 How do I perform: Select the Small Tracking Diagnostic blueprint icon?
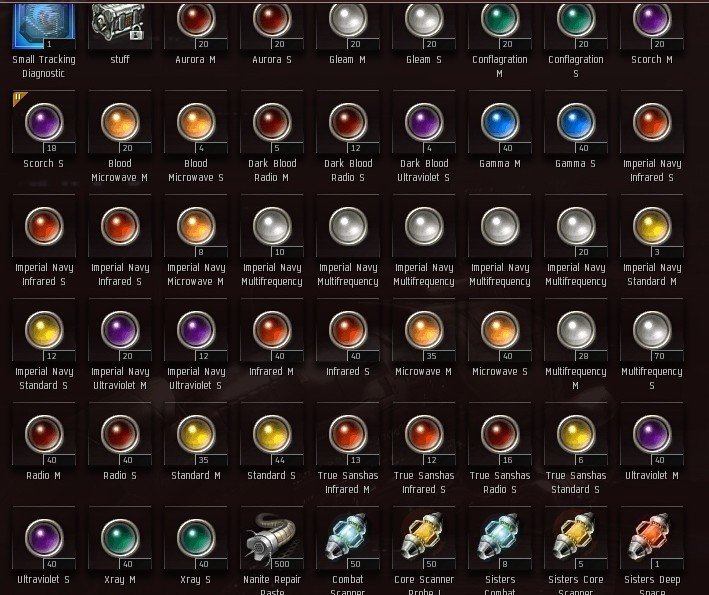click(44, 26)
